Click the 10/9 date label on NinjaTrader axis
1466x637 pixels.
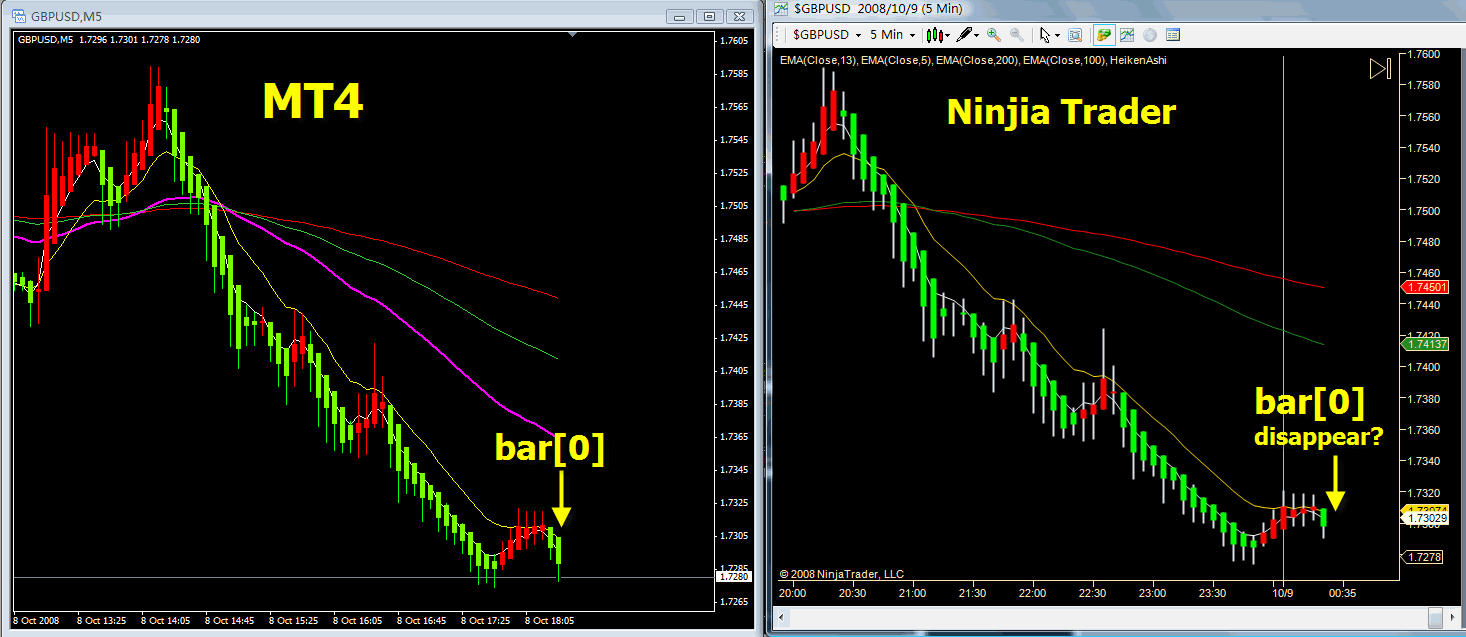coord(1281,593)
